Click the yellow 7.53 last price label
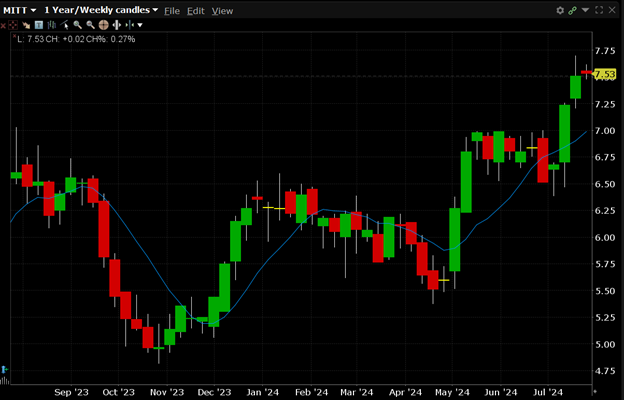Viewport: 624px width, 400px height. point(604,74)
